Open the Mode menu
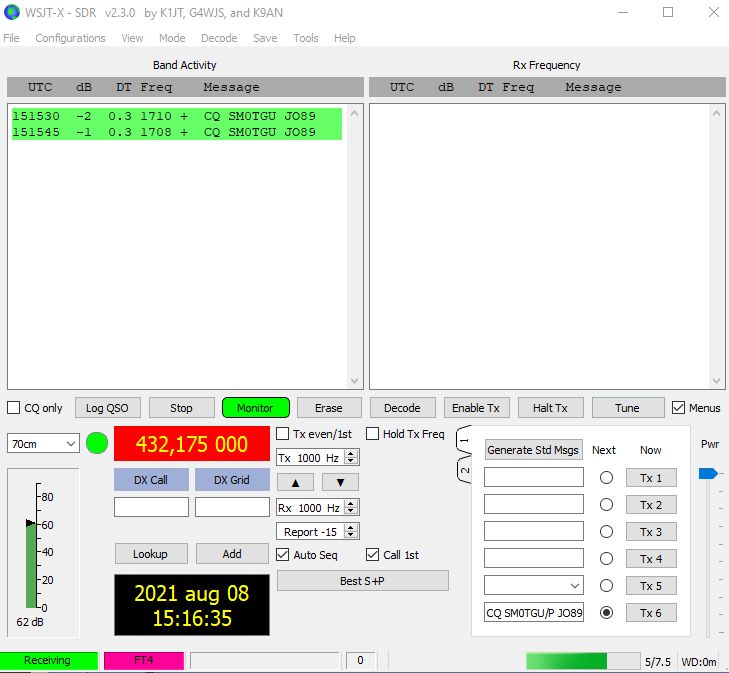Screen dimensions: 729x673 [172, 38]
